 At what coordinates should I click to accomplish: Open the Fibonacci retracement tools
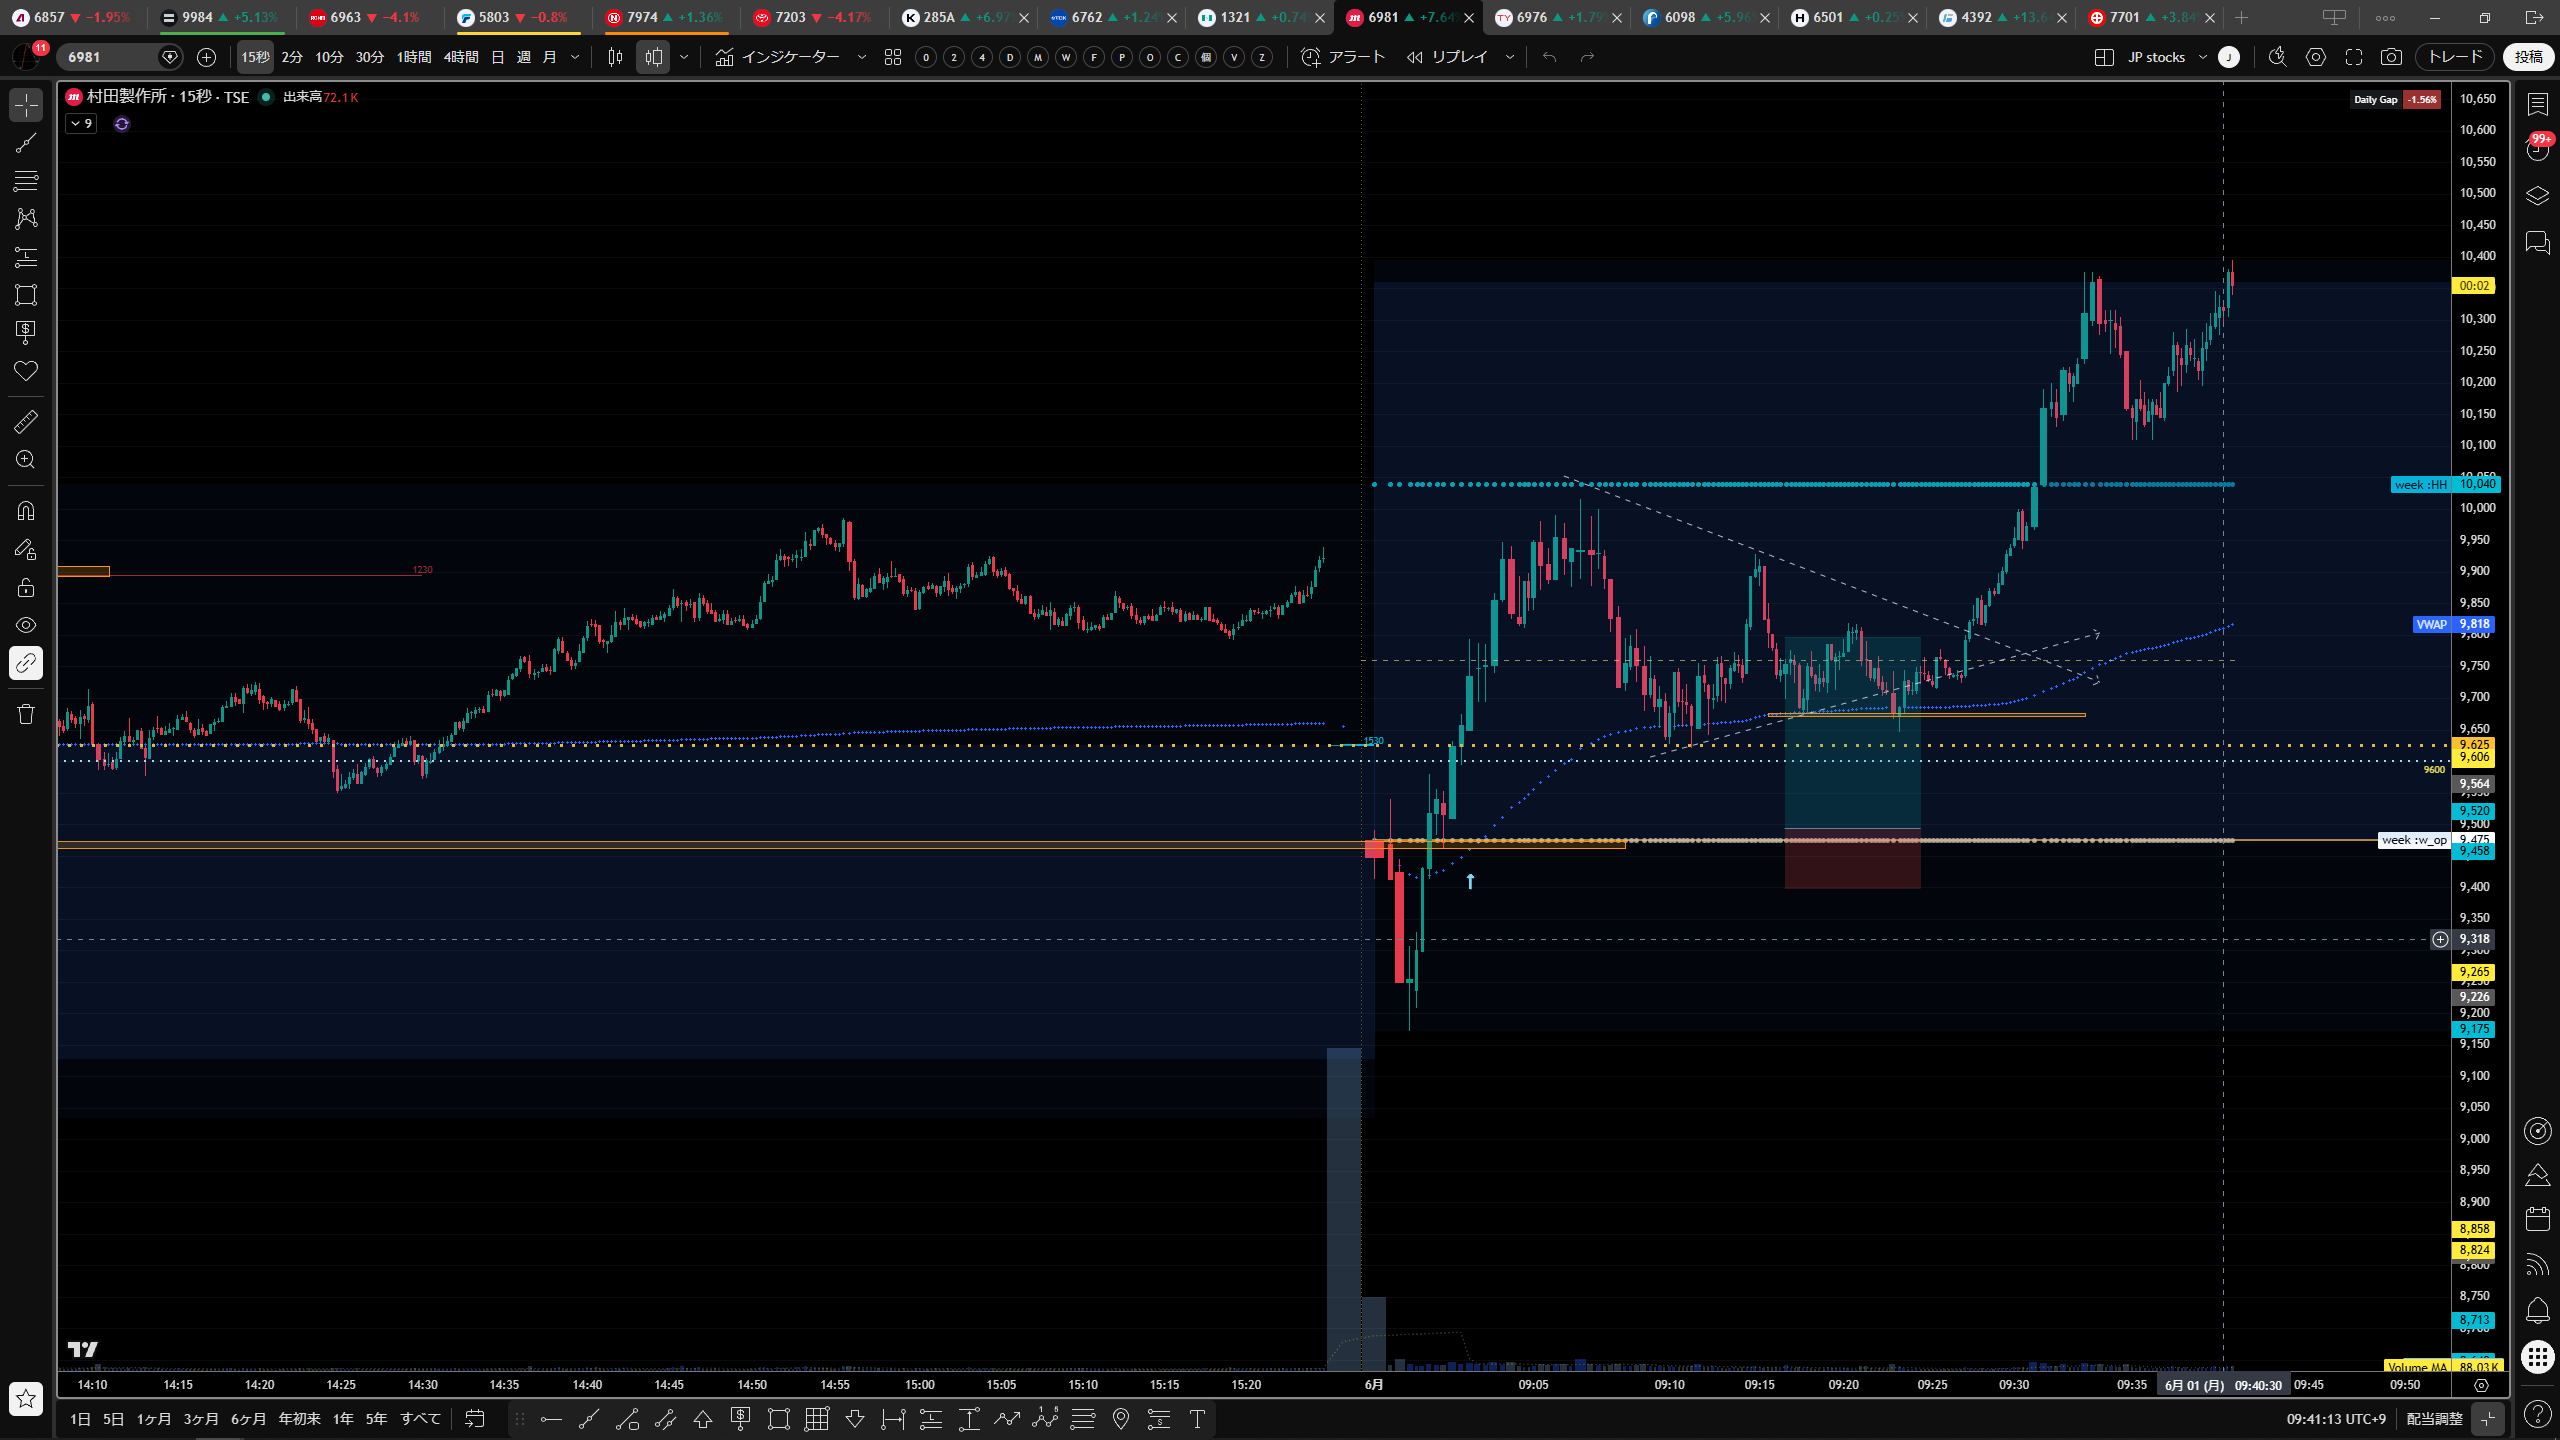pos(26,181)
